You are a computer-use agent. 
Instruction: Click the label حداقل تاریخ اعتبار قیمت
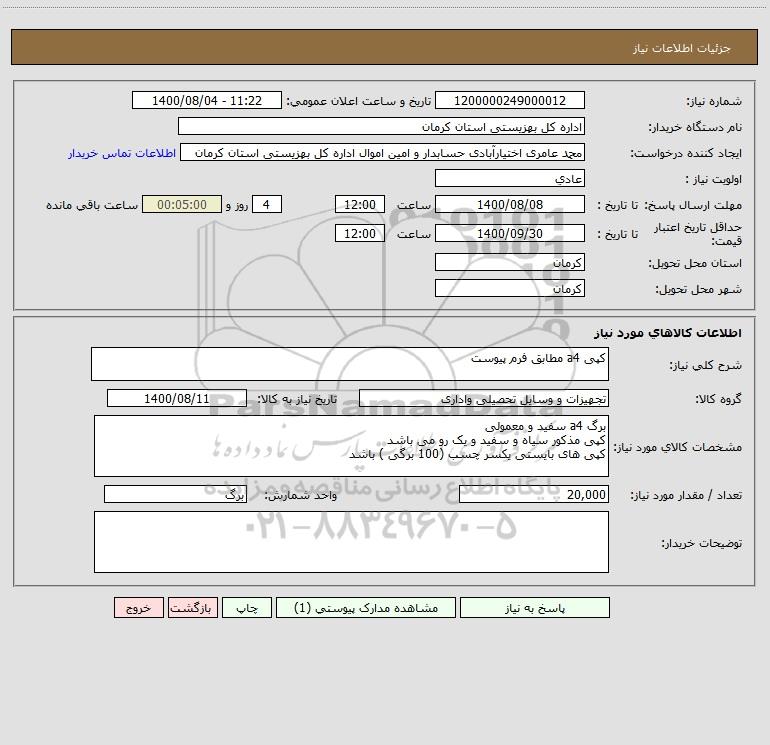tap(698, 234)
